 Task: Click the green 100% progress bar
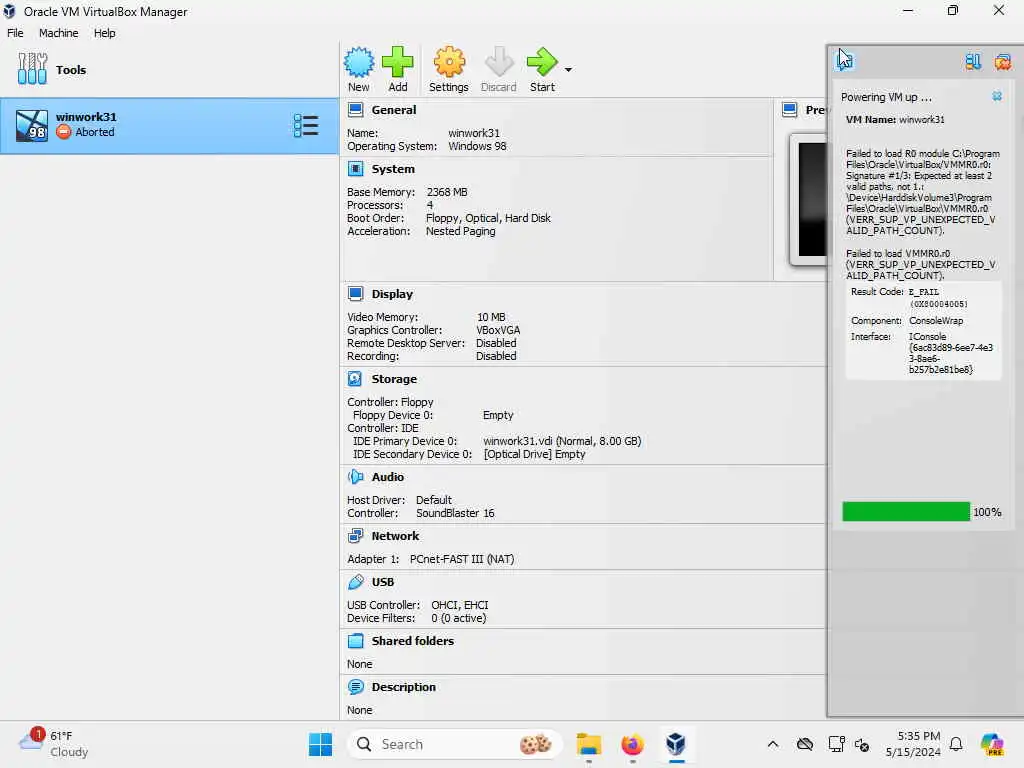[x=906, y=512]
